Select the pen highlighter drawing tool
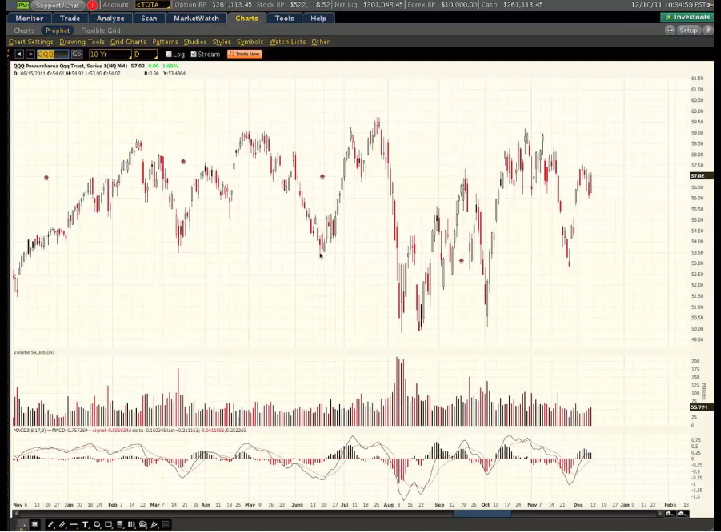Screen dimensions: 721x532 (x=154, y=524)
